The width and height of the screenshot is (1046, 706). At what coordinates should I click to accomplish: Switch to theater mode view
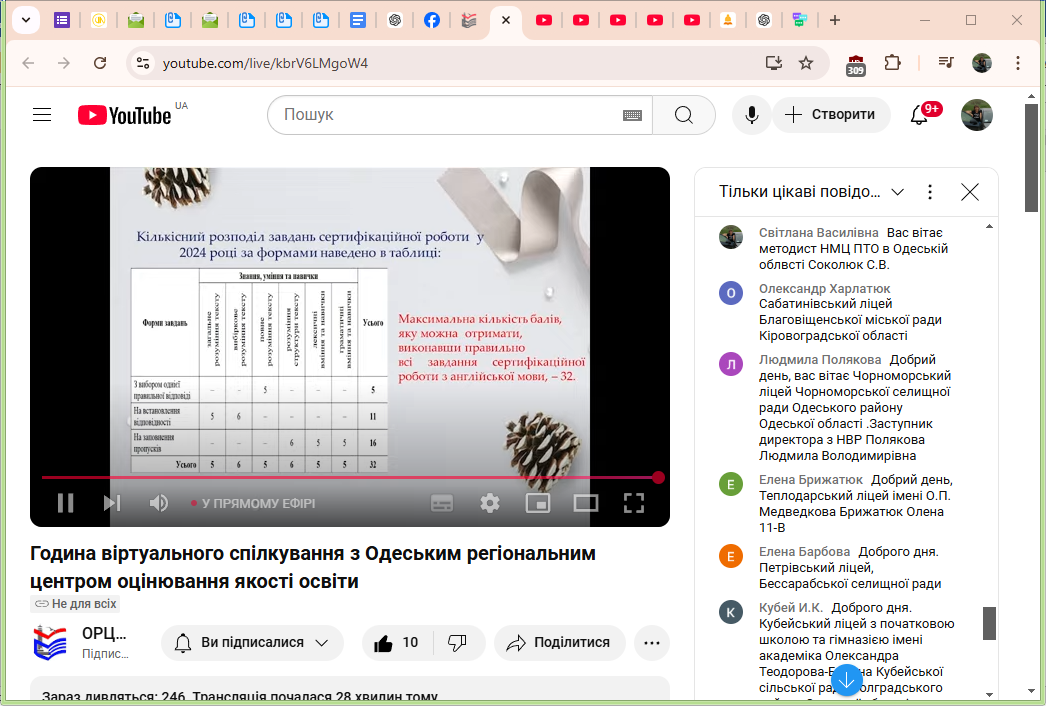pyautogui.click(x=586, y=503)
